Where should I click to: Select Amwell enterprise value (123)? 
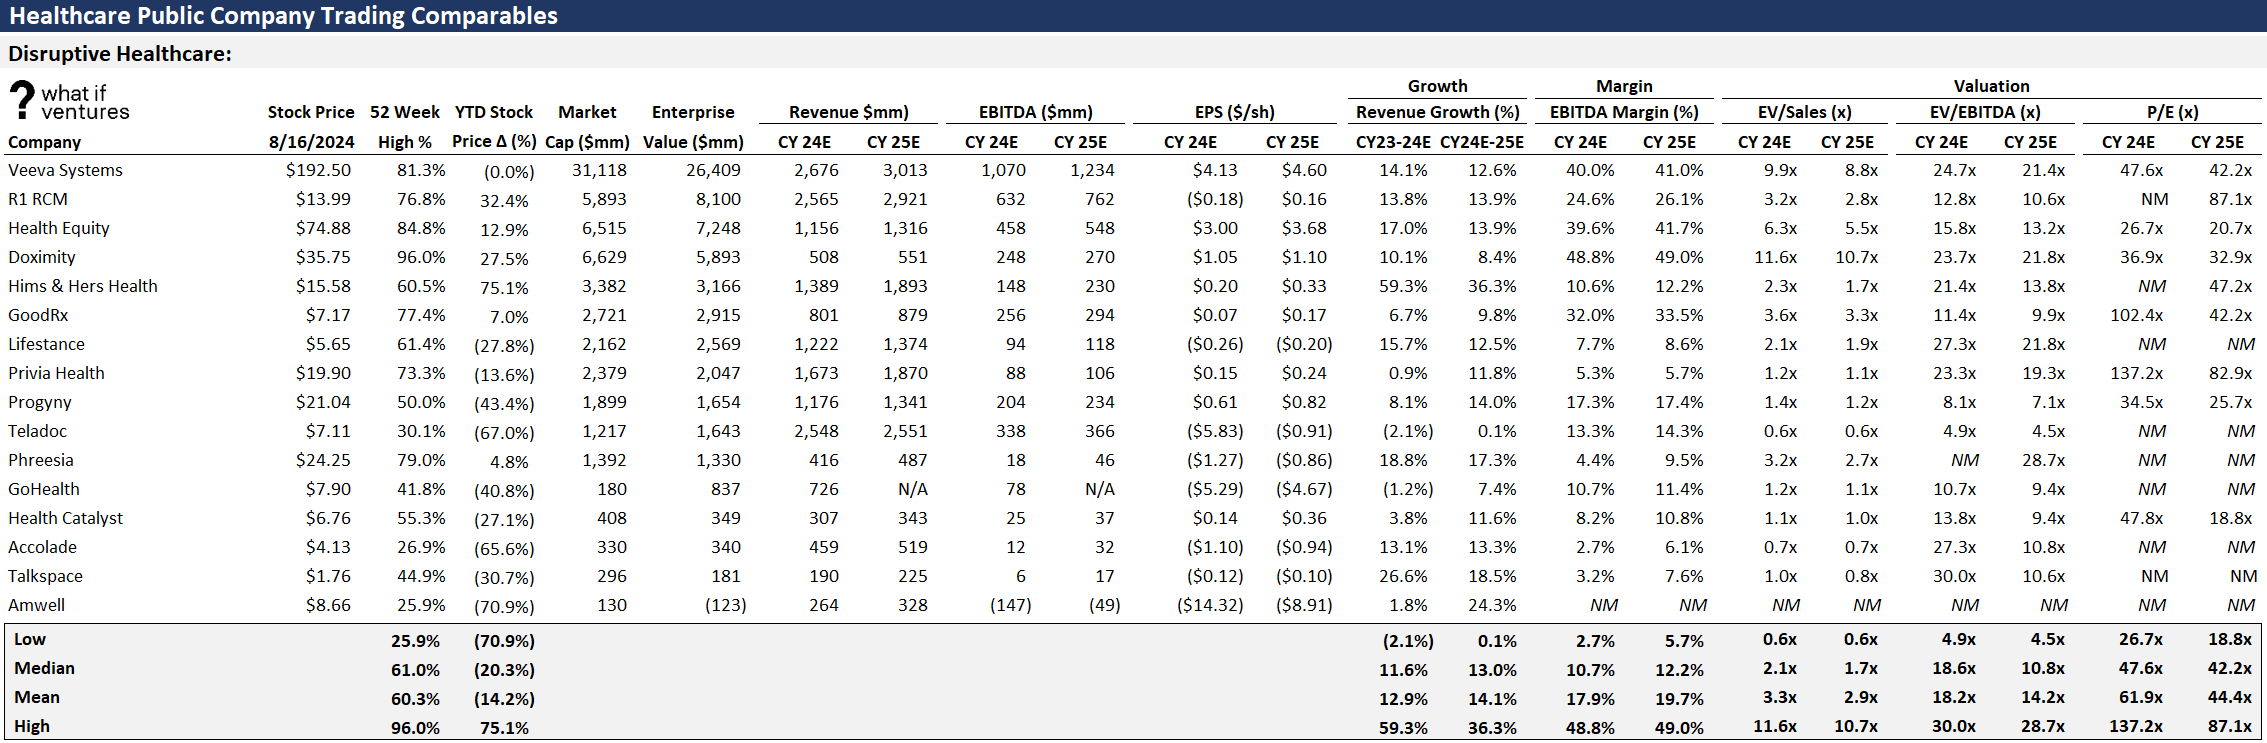coord(725,605)
